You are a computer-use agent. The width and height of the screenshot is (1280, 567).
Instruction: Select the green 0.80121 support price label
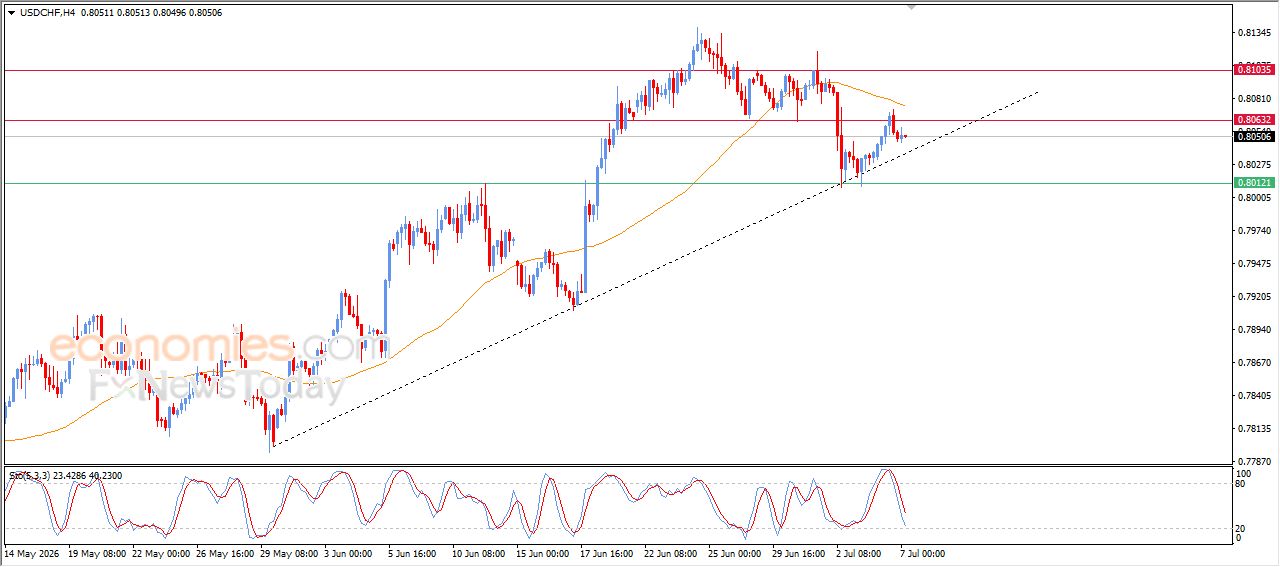coord(1254,183)
